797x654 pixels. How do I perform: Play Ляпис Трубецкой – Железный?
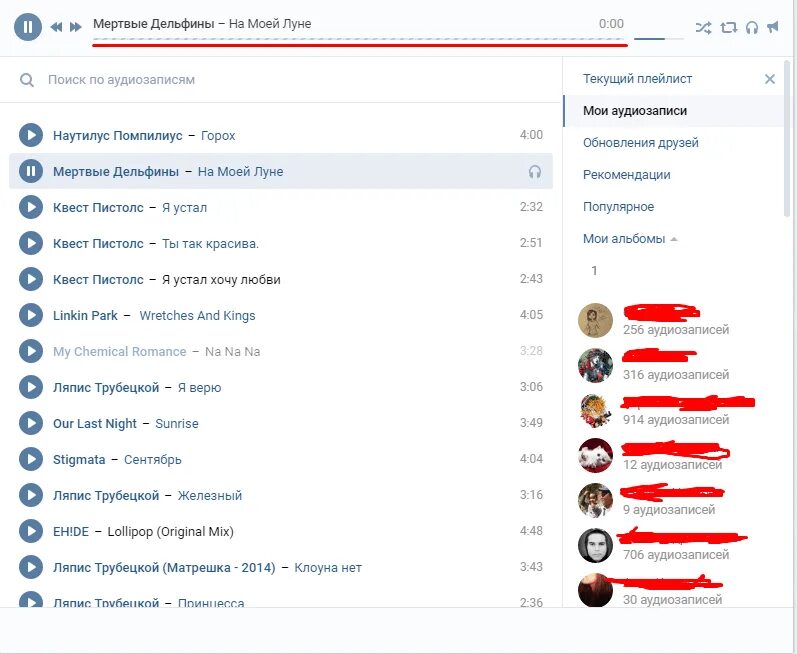click(x=31, y=495)
